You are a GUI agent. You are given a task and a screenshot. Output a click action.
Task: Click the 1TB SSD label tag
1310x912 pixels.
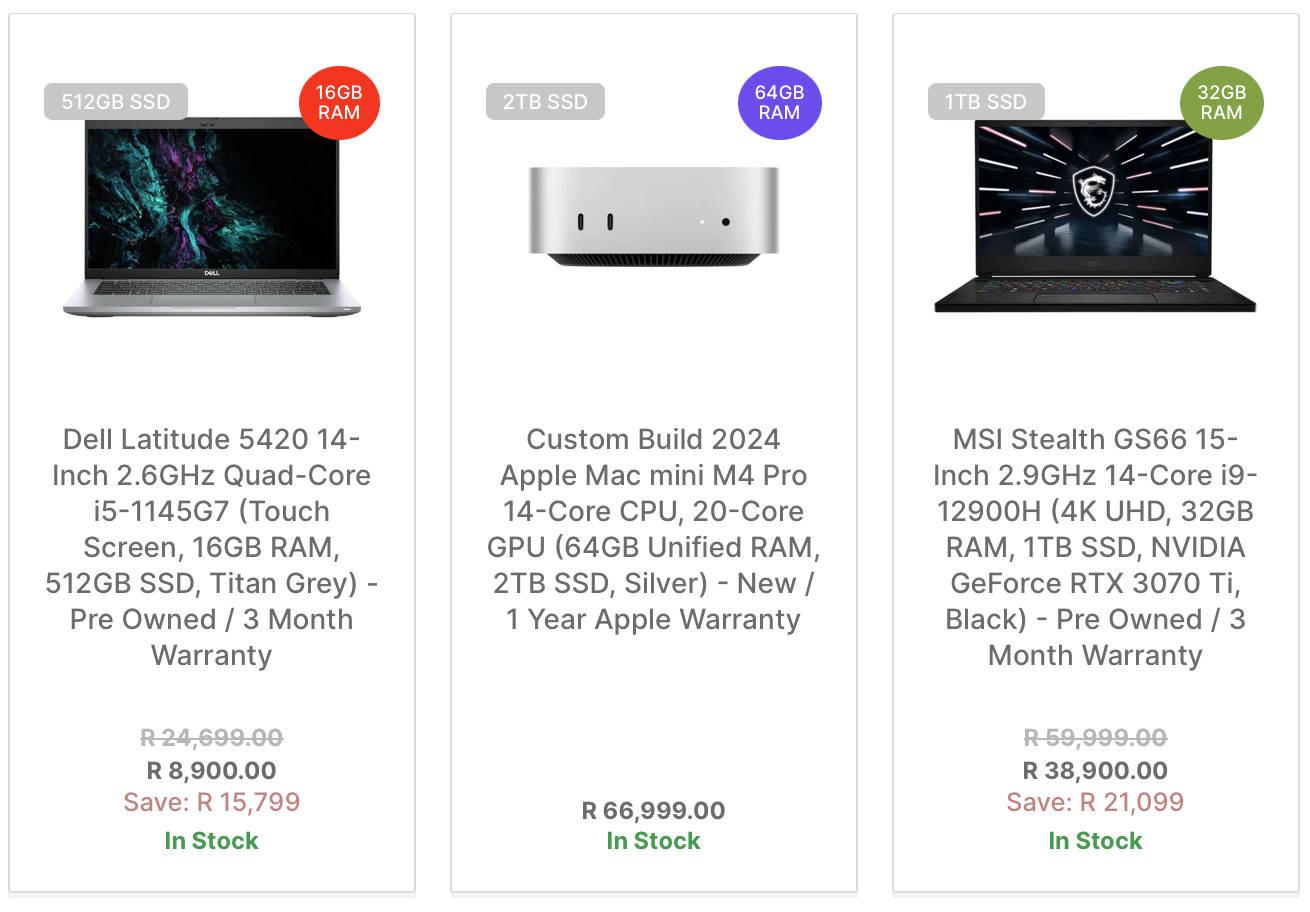pyautogui.click(x=986, y=102)
